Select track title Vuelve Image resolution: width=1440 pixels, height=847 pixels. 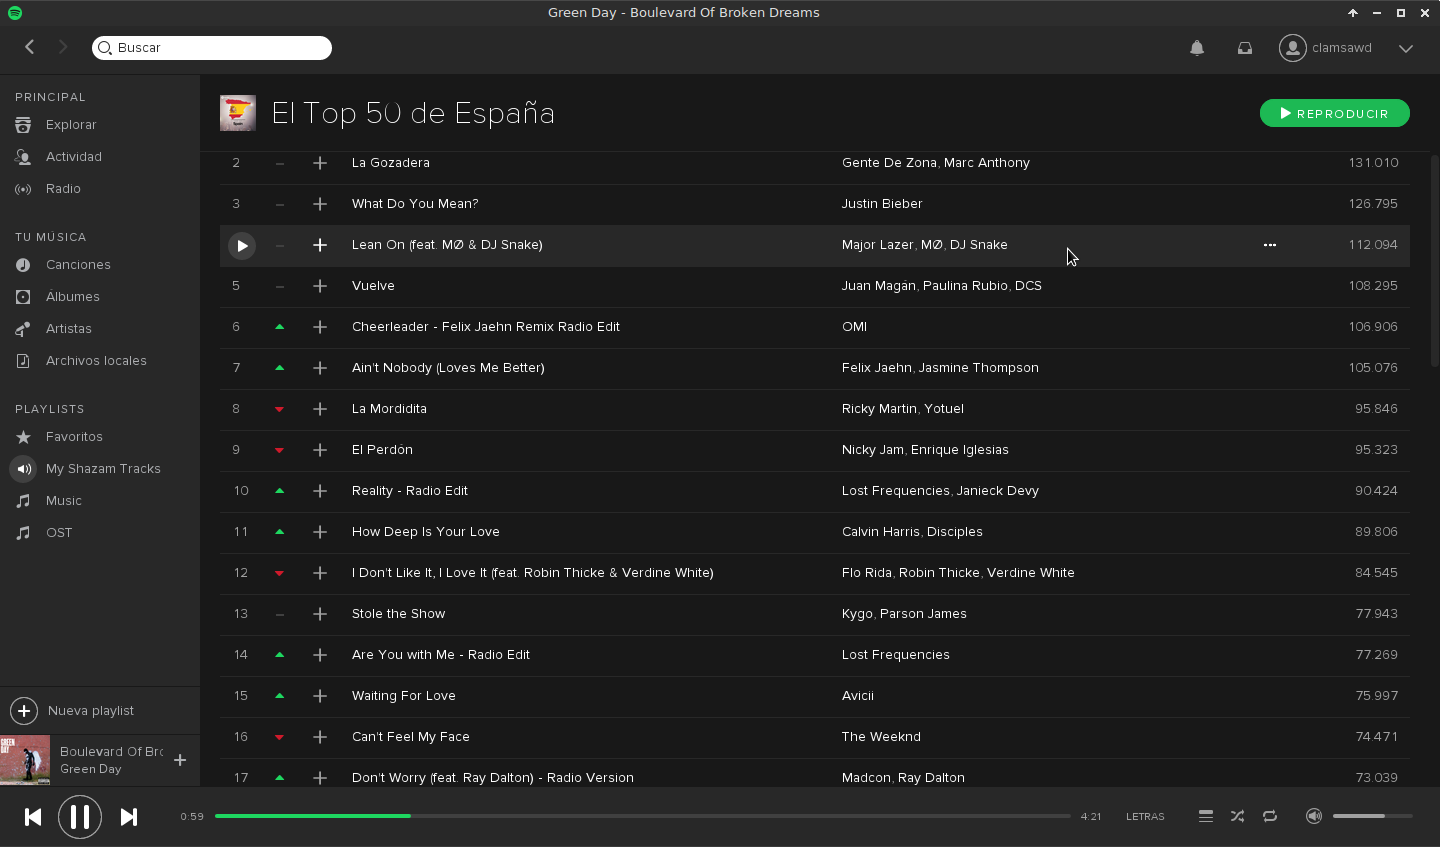point(373,286)
